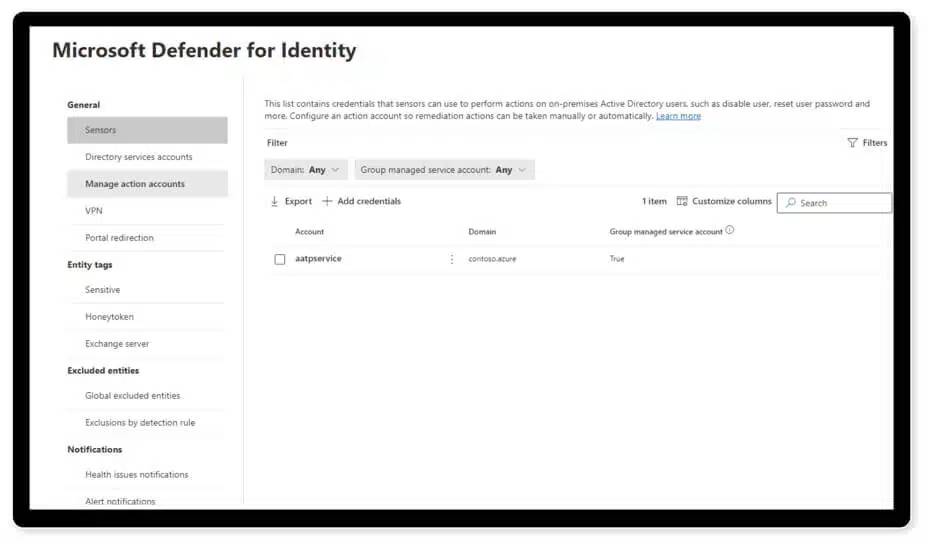The width and height of the screenshot is (935, 552).
Task: Click the Group managed service account info icon
Action: point(730,230)
